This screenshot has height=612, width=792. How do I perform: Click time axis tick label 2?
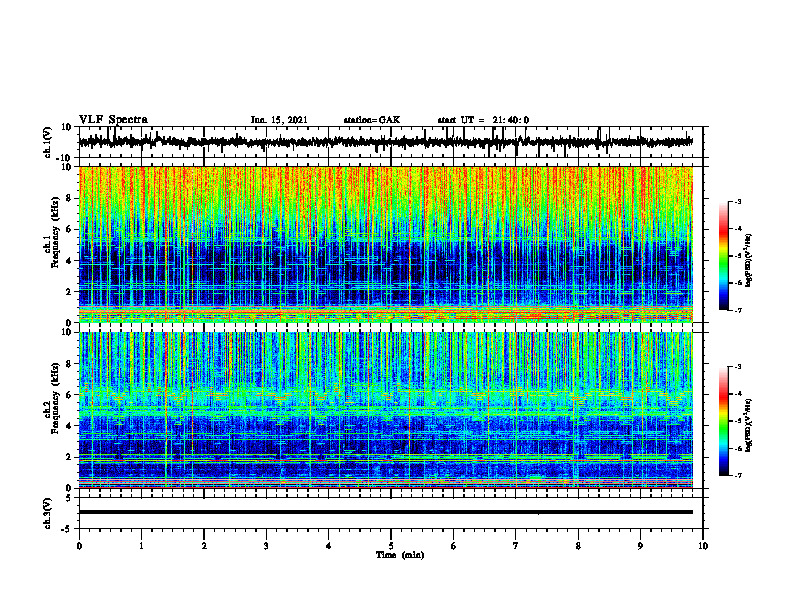204,546
